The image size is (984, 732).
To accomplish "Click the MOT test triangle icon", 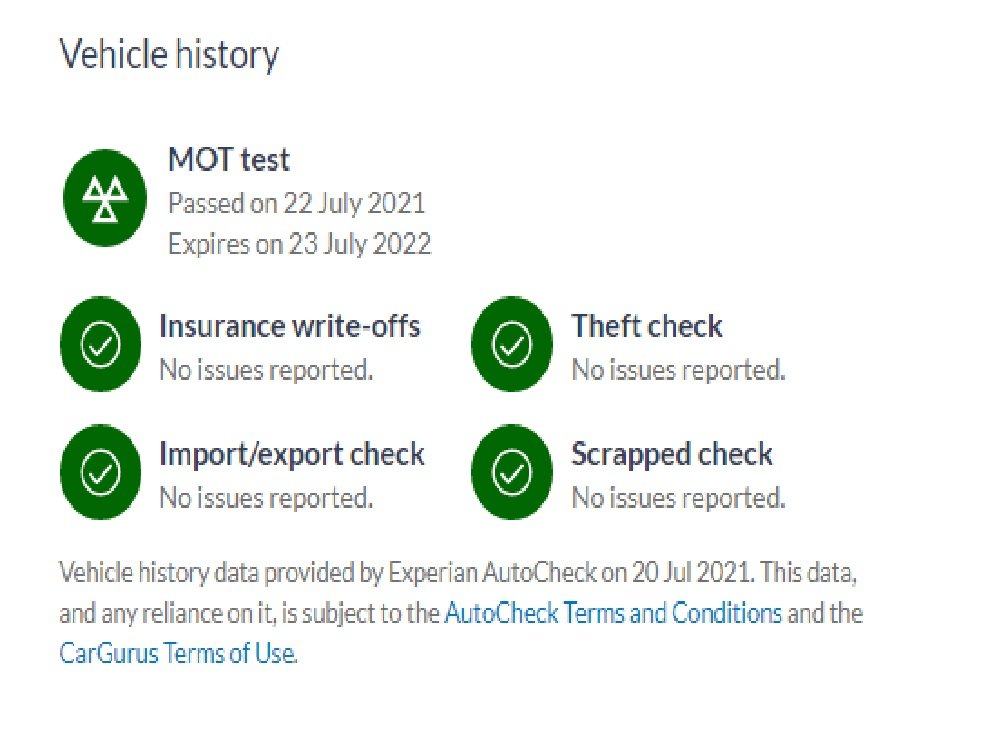I will click(102, 202).
